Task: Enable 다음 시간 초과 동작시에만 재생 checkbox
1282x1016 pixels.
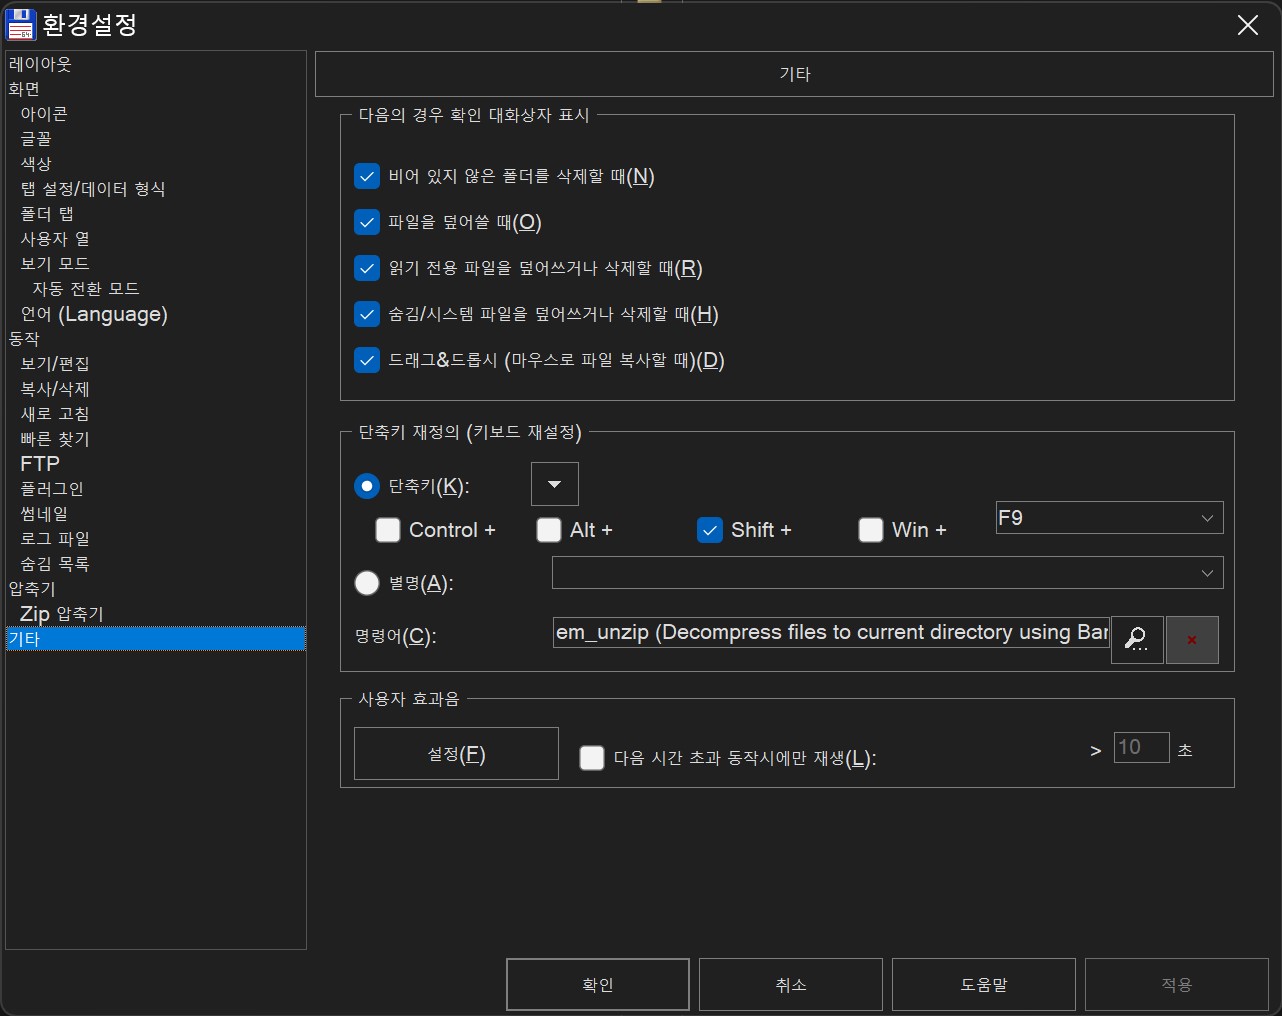Action: [592, 758]
